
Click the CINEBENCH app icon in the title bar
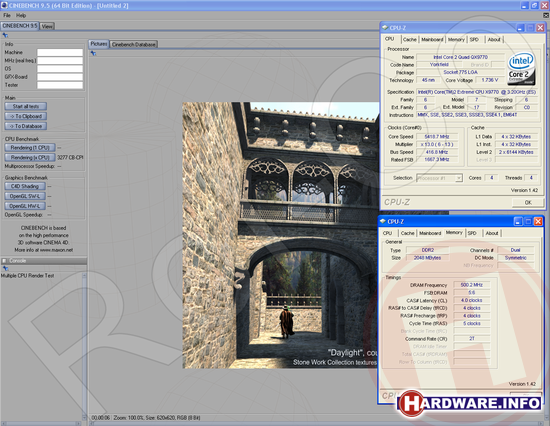point(4,5)
